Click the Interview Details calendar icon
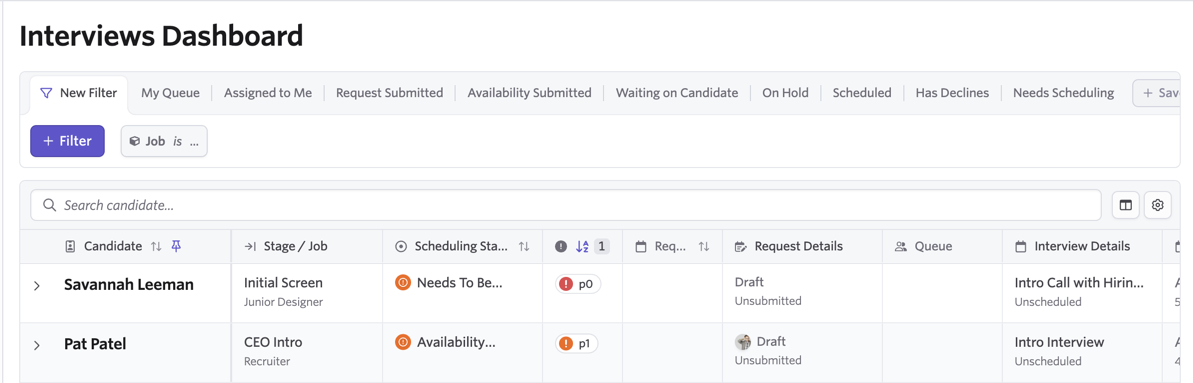This screenshot has height=383, width=1193. click(x=1021, y=246)
